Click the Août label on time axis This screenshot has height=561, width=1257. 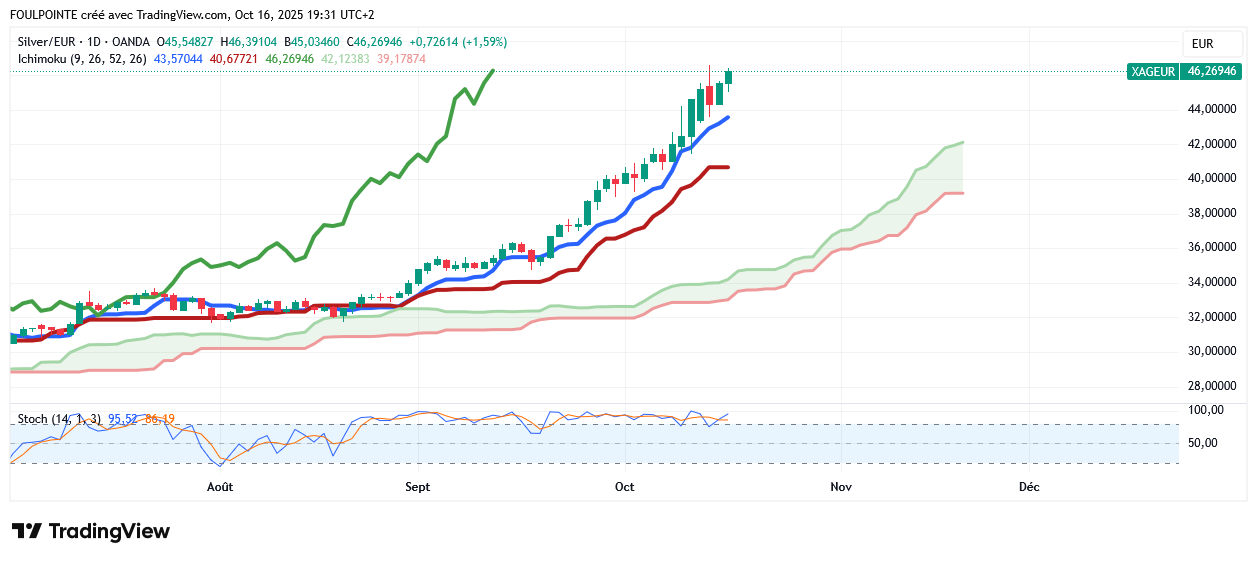pos(220,487)
